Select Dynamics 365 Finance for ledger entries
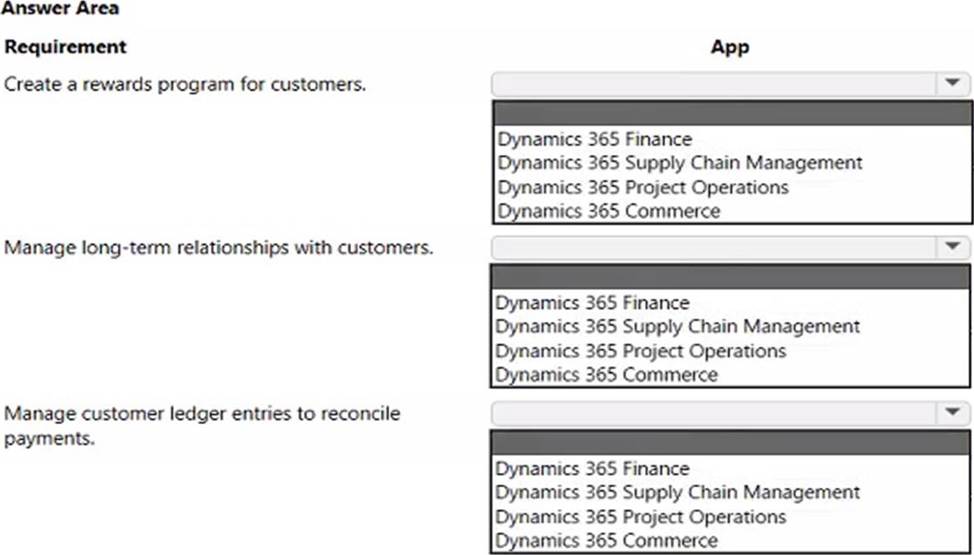Image resolution: width=974 pixels, height=555 pixels. pyautogui.click(x=592, y=468)
